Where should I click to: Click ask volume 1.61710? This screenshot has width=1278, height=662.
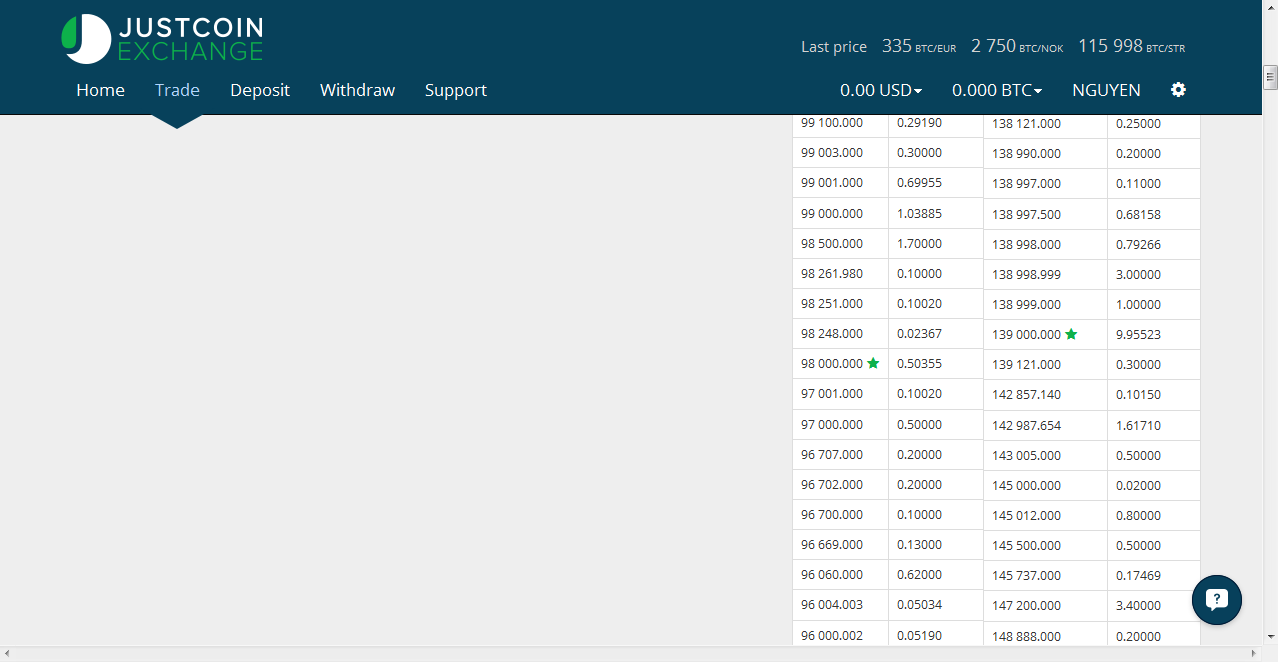point(1138,425)
